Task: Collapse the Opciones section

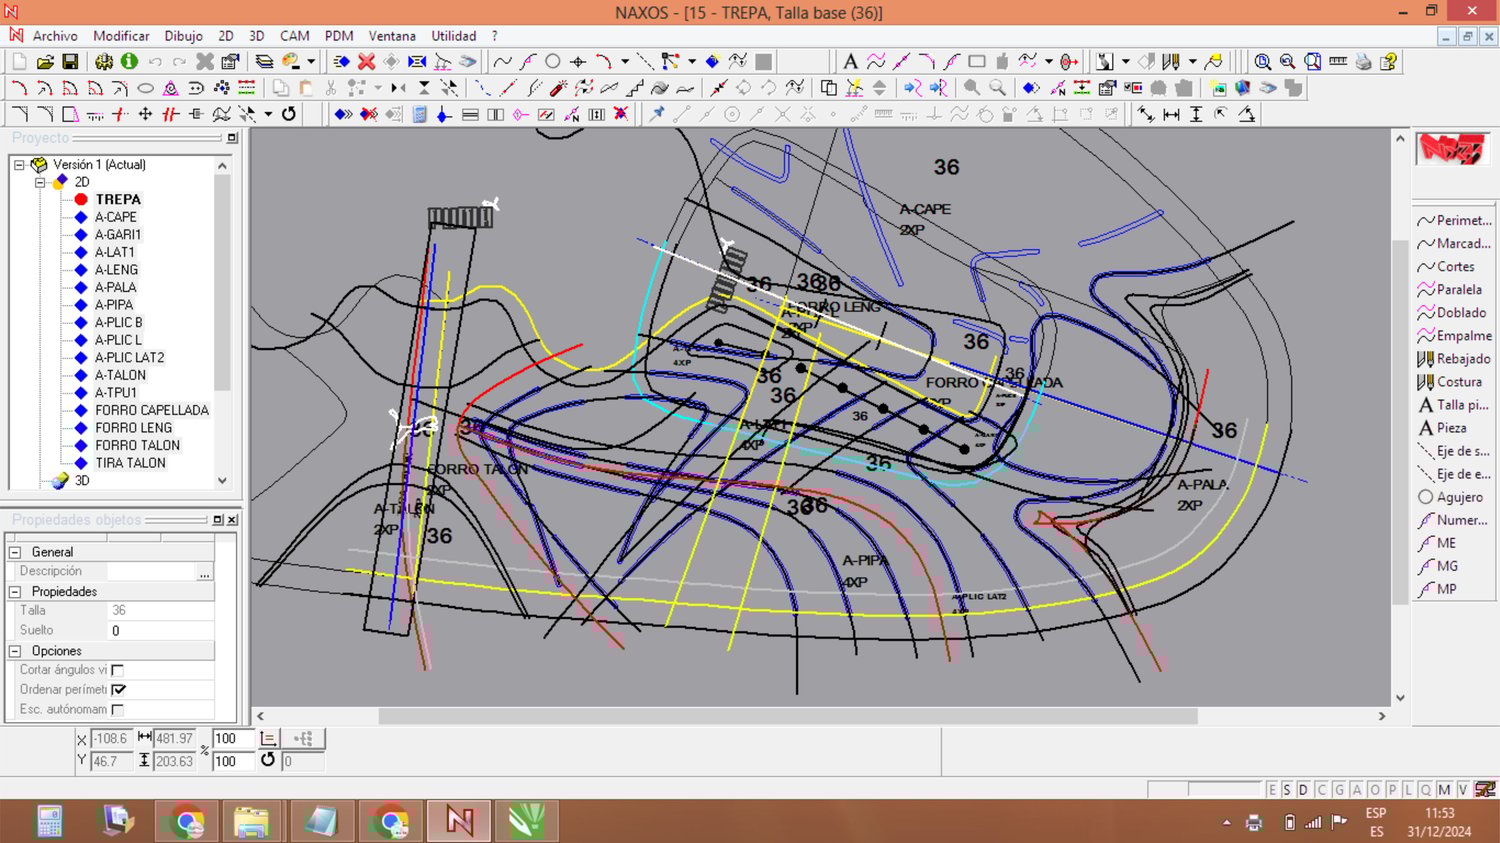Action: coord(15,651)
